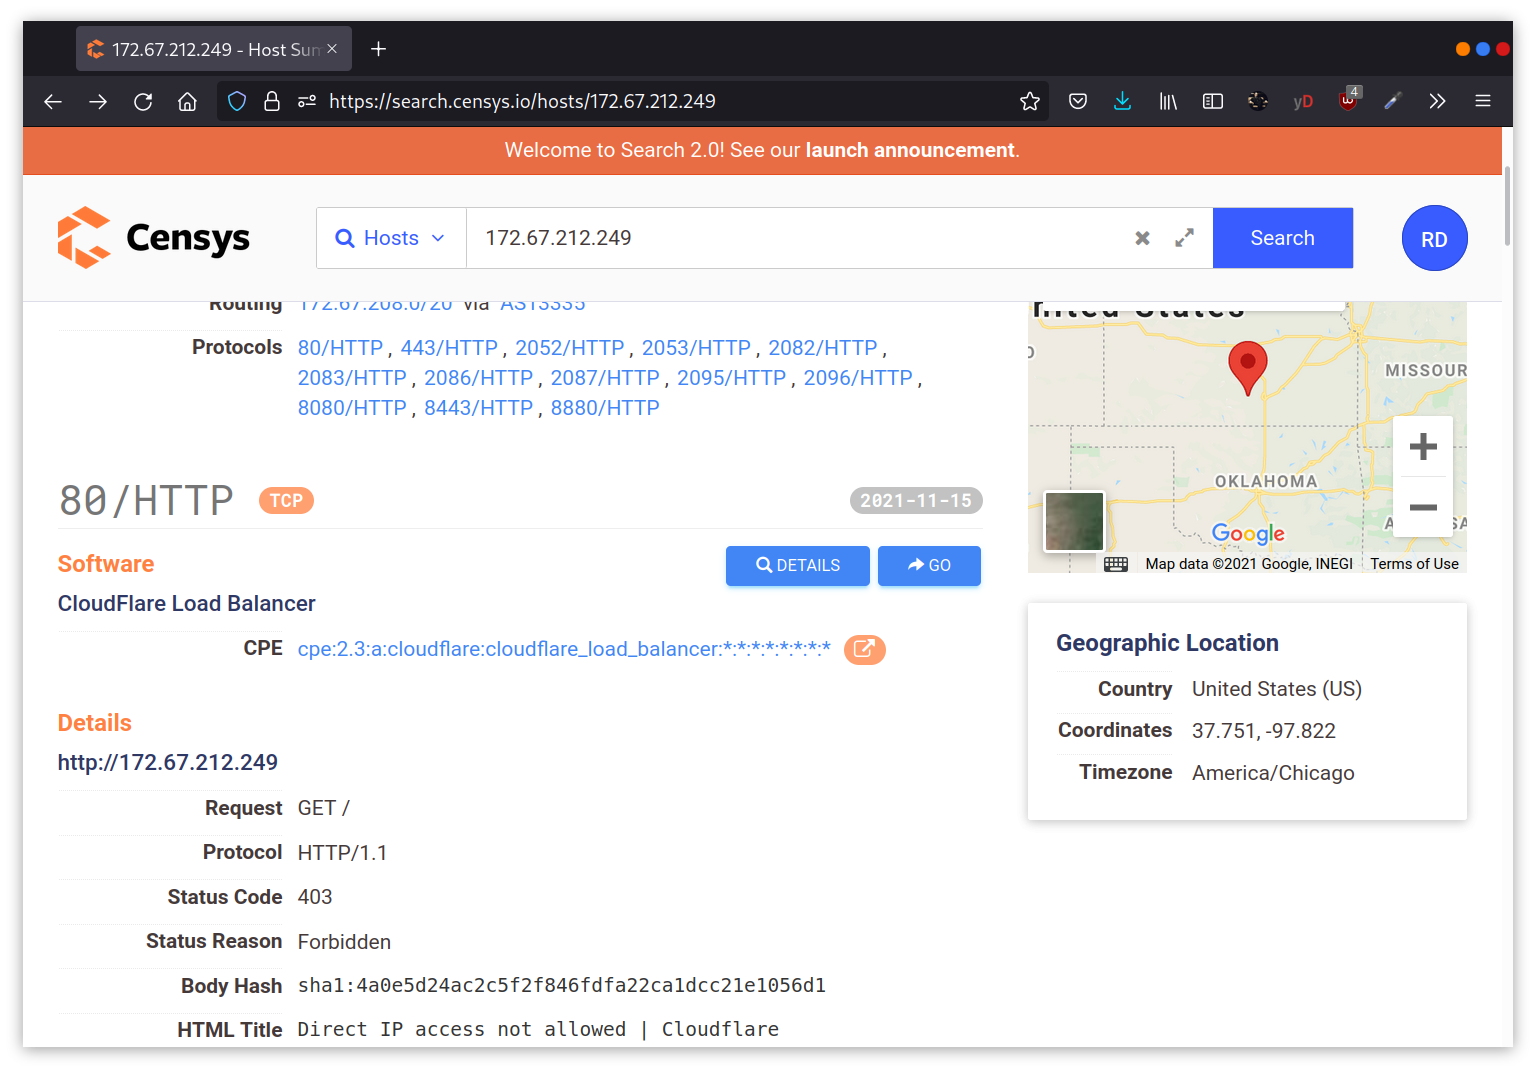Select the status code 403 value
The height and width of the screenshot is (1072, 1536).
point(315,897)
